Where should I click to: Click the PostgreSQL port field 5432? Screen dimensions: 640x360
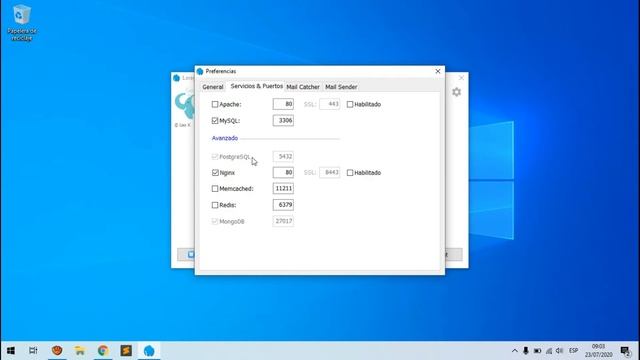pos(283,156)
